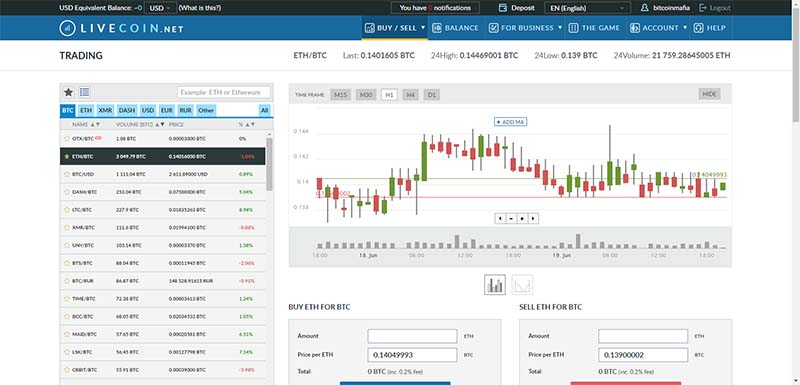Select the ETH market tab
The width and height of the screenshot is (800, 385).
point(86,110)
